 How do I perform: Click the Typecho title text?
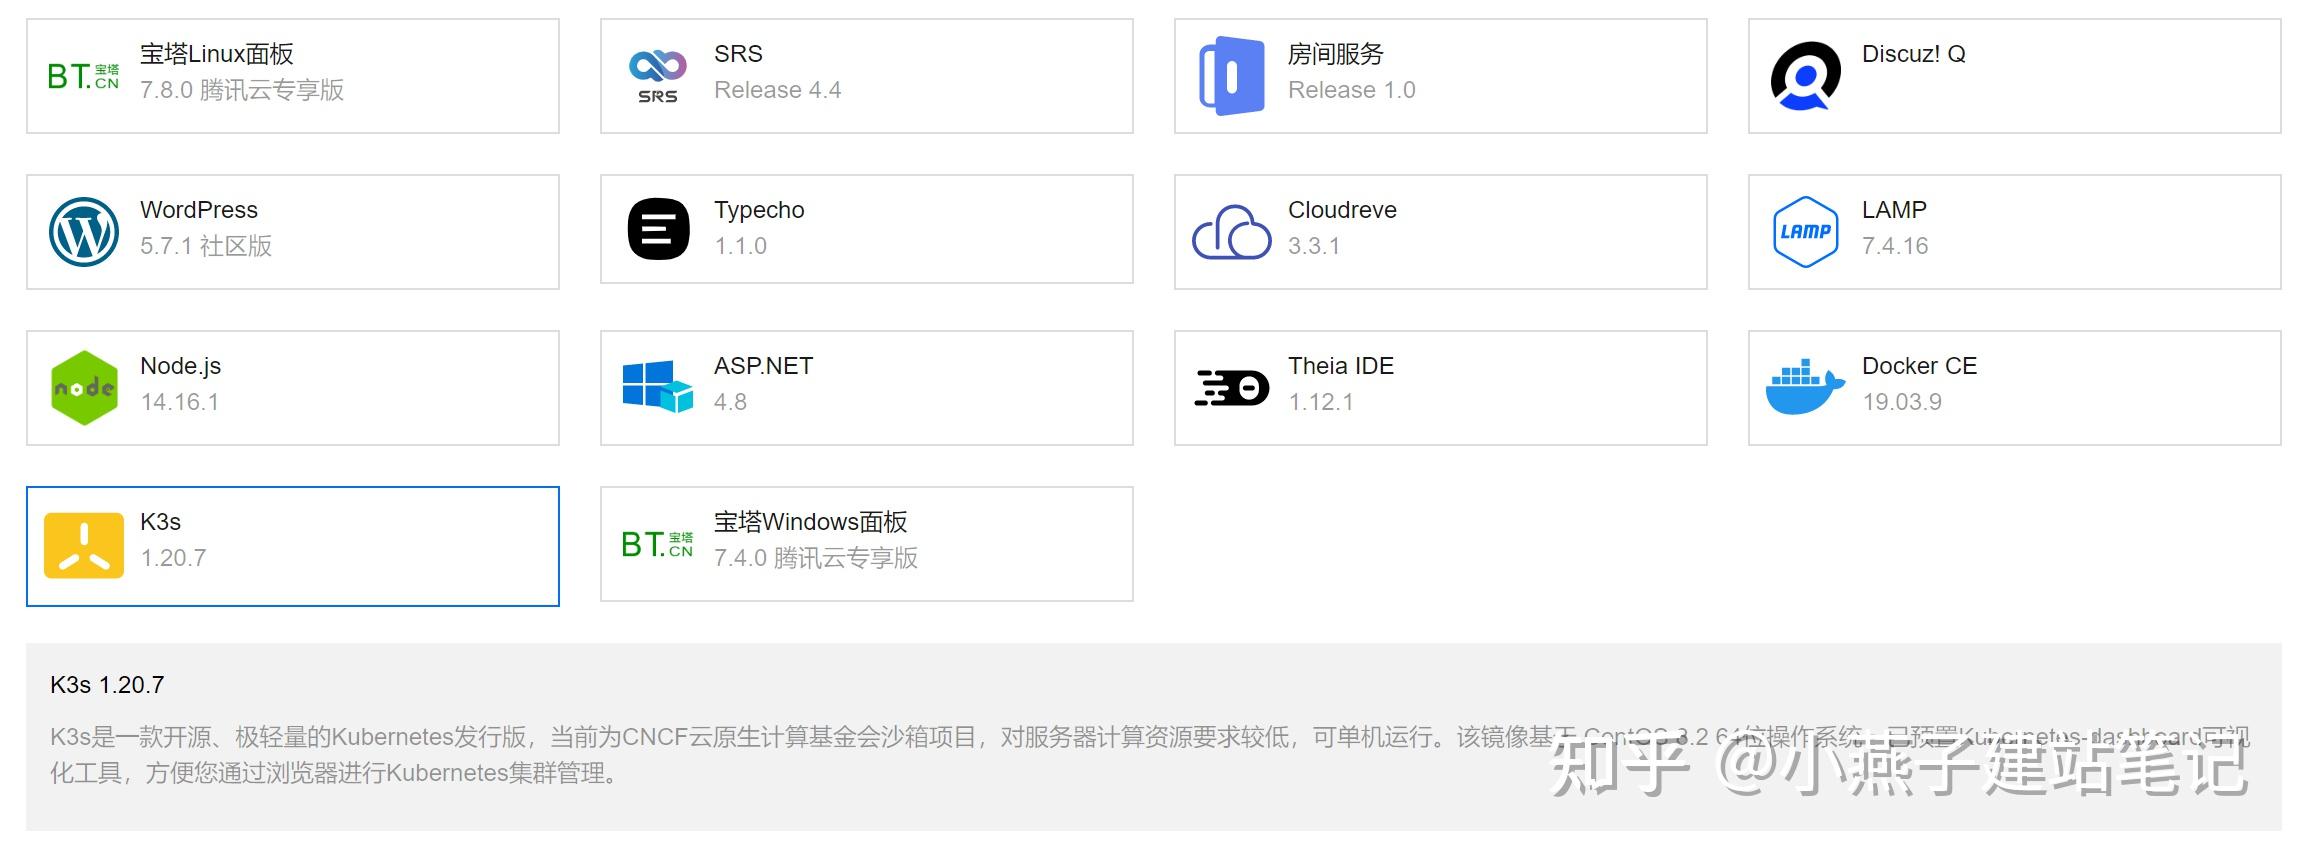[x=759, y=210]
